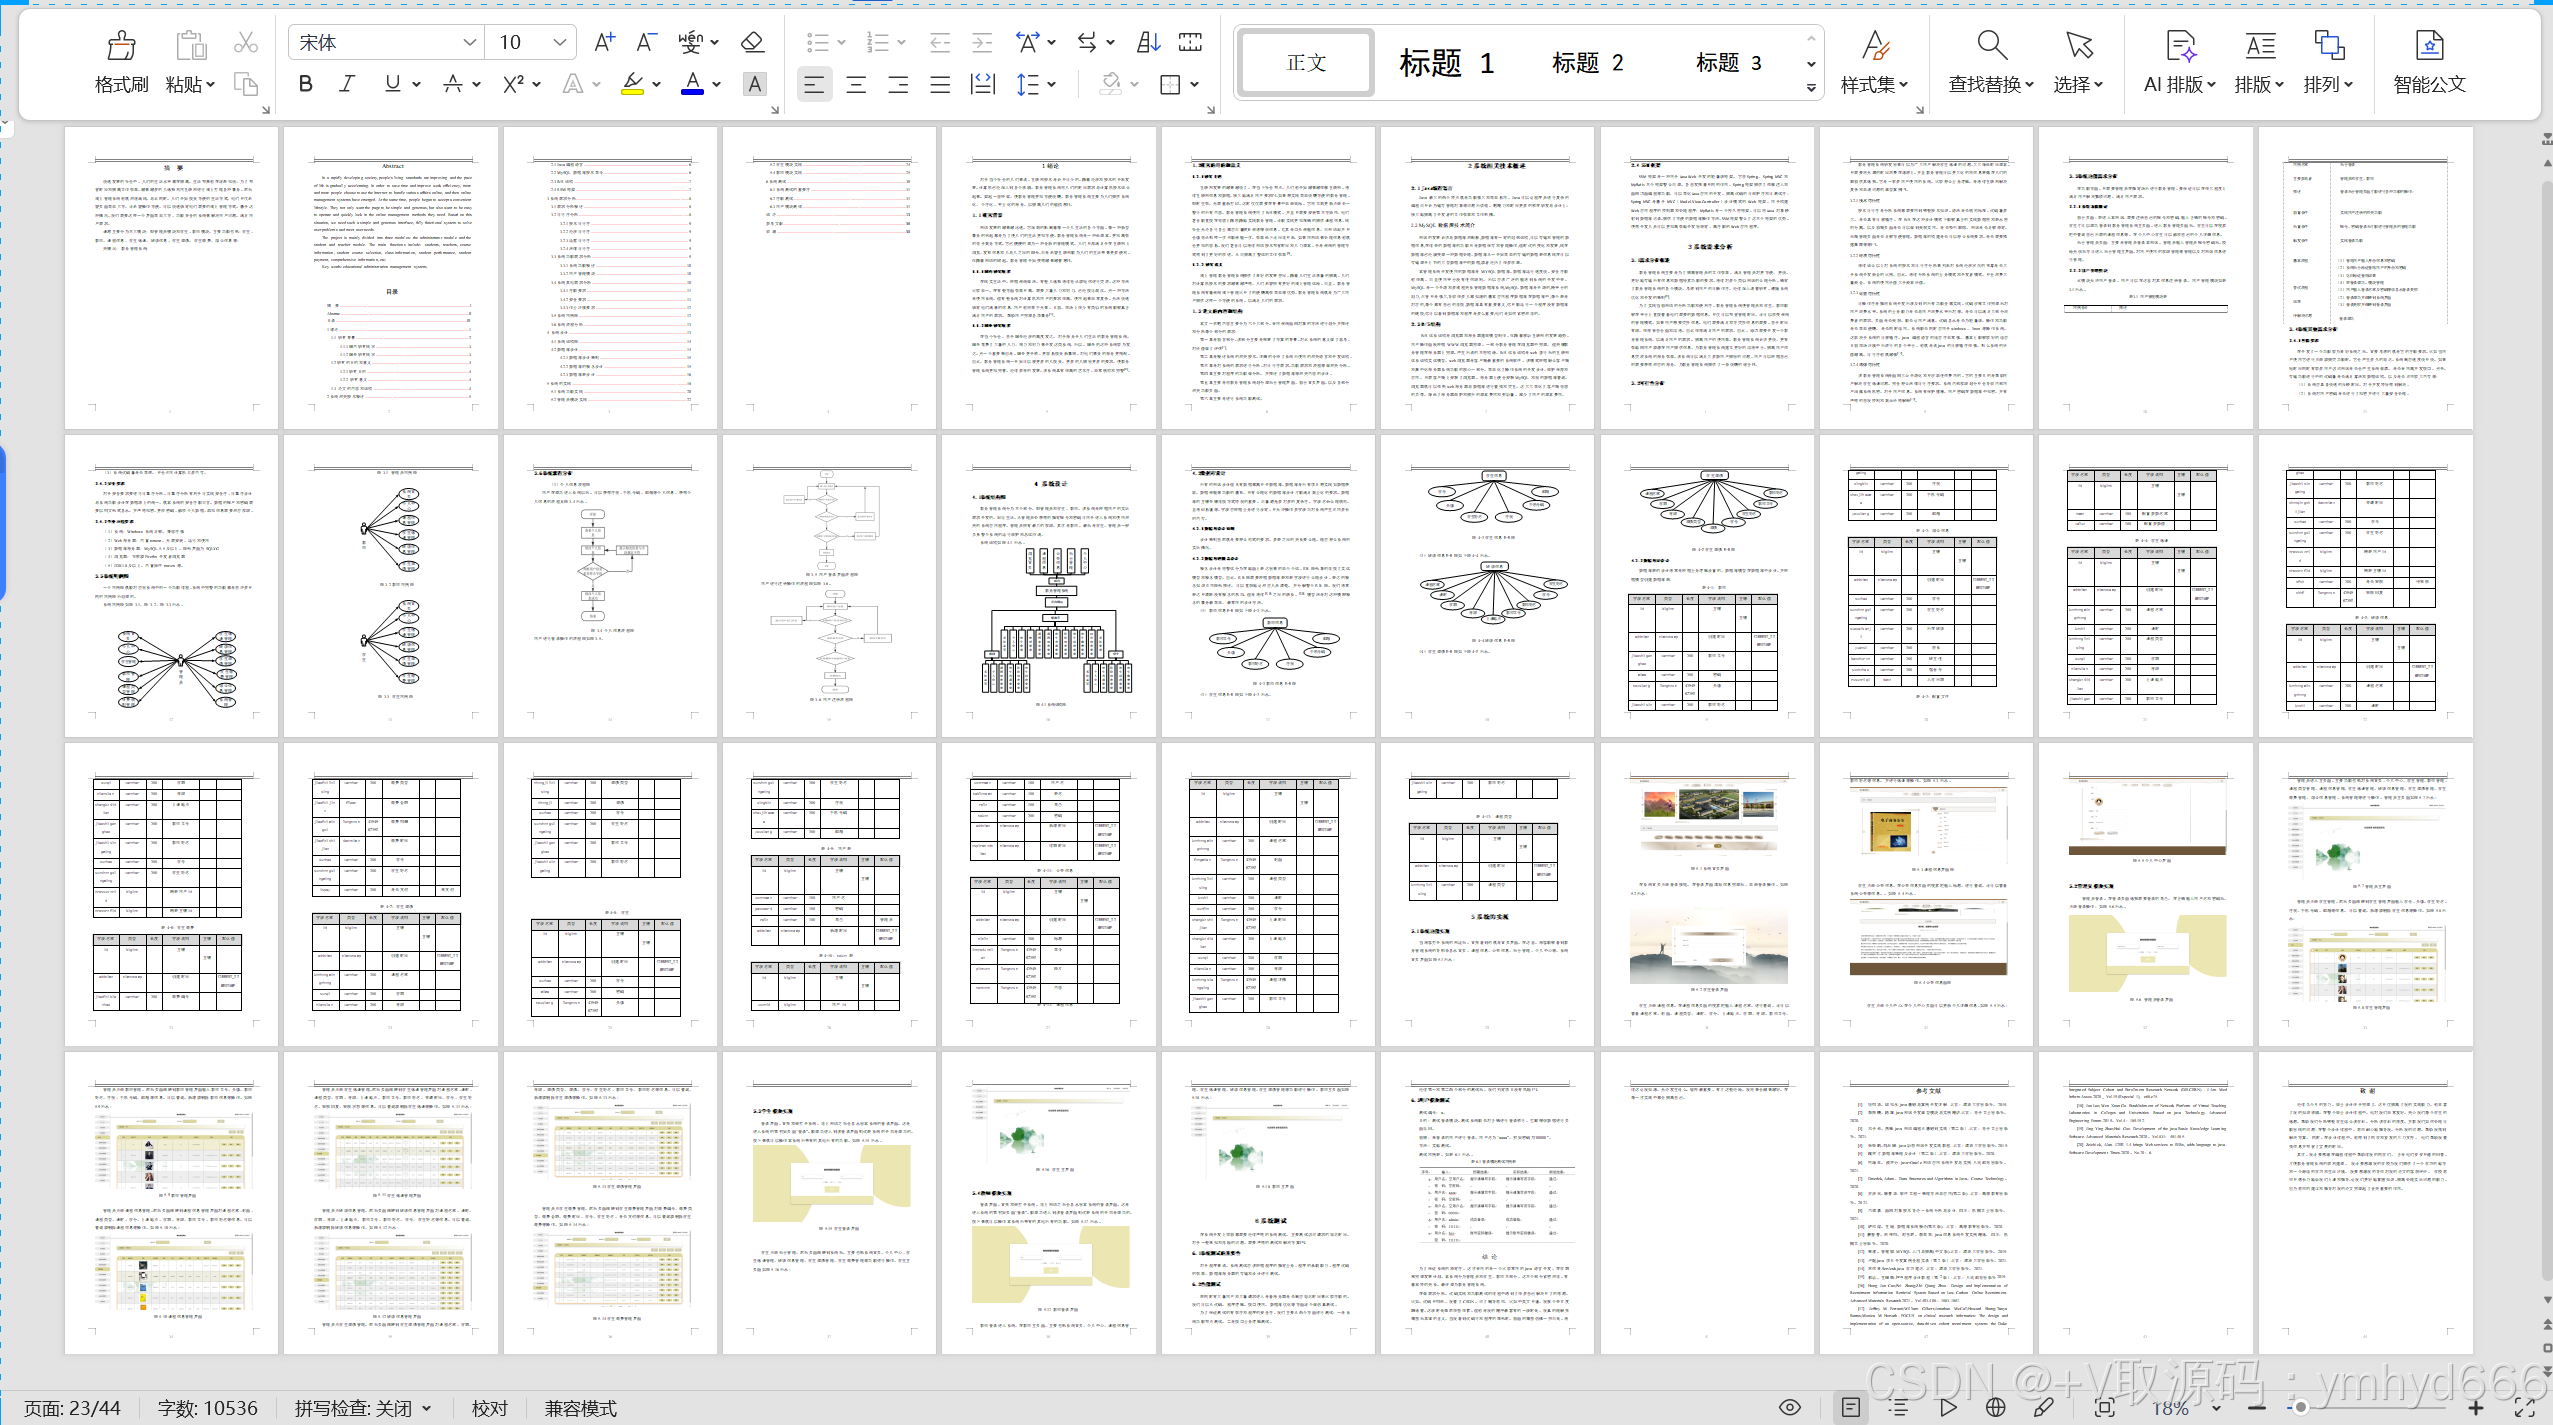Image resolution: width=2553 pixels, height=1425 pixels.
Task: Toggle bold formatting
Action: [306, 84]
